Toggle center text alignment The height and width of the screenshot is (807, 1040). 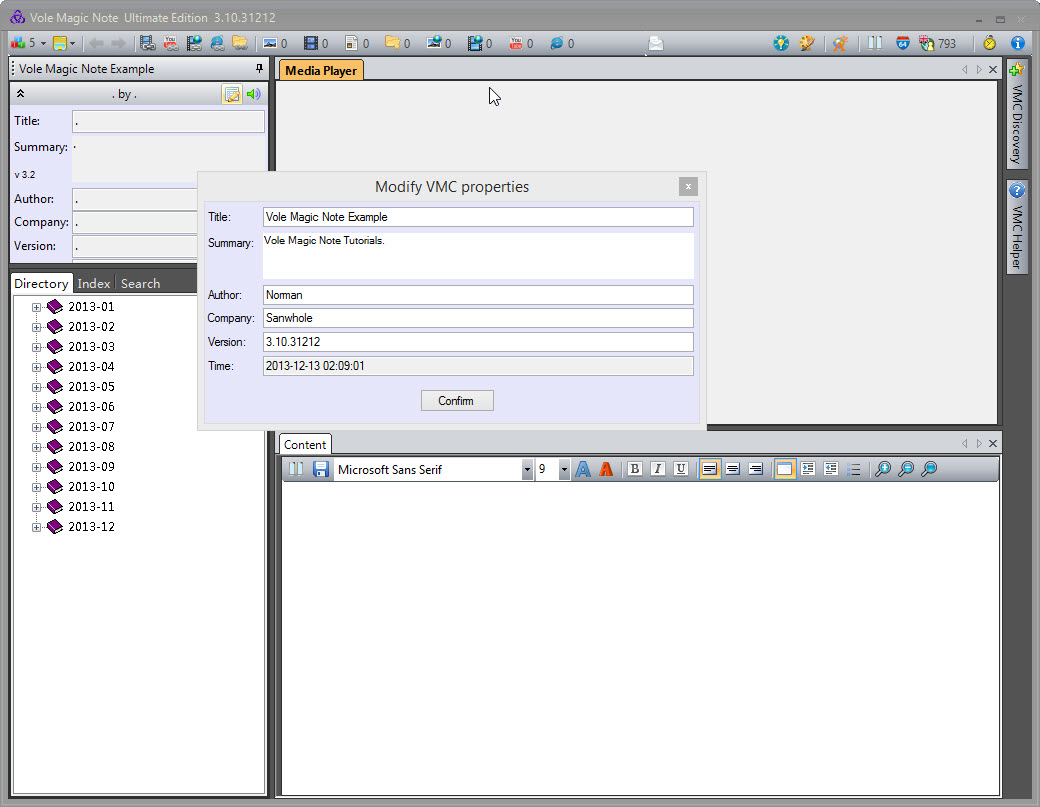tap(732, 469)
